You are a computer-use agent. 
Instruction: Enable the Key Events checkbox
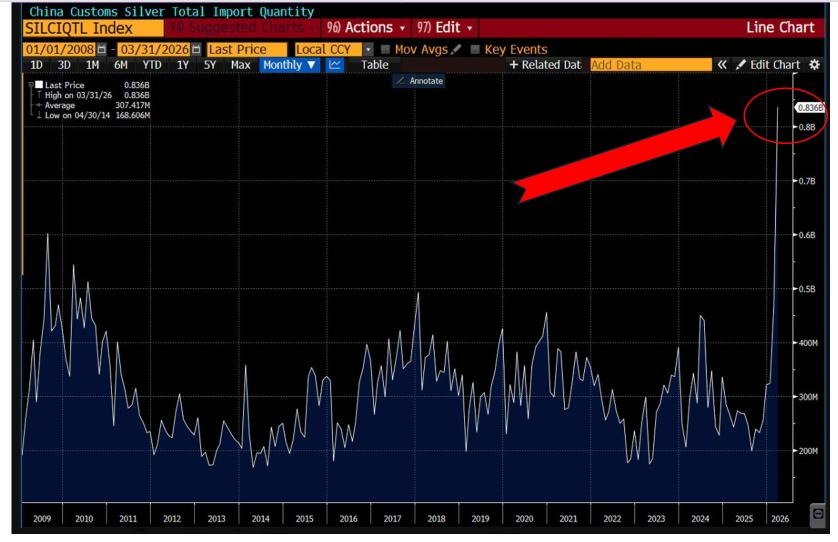[x=475, y=49]
